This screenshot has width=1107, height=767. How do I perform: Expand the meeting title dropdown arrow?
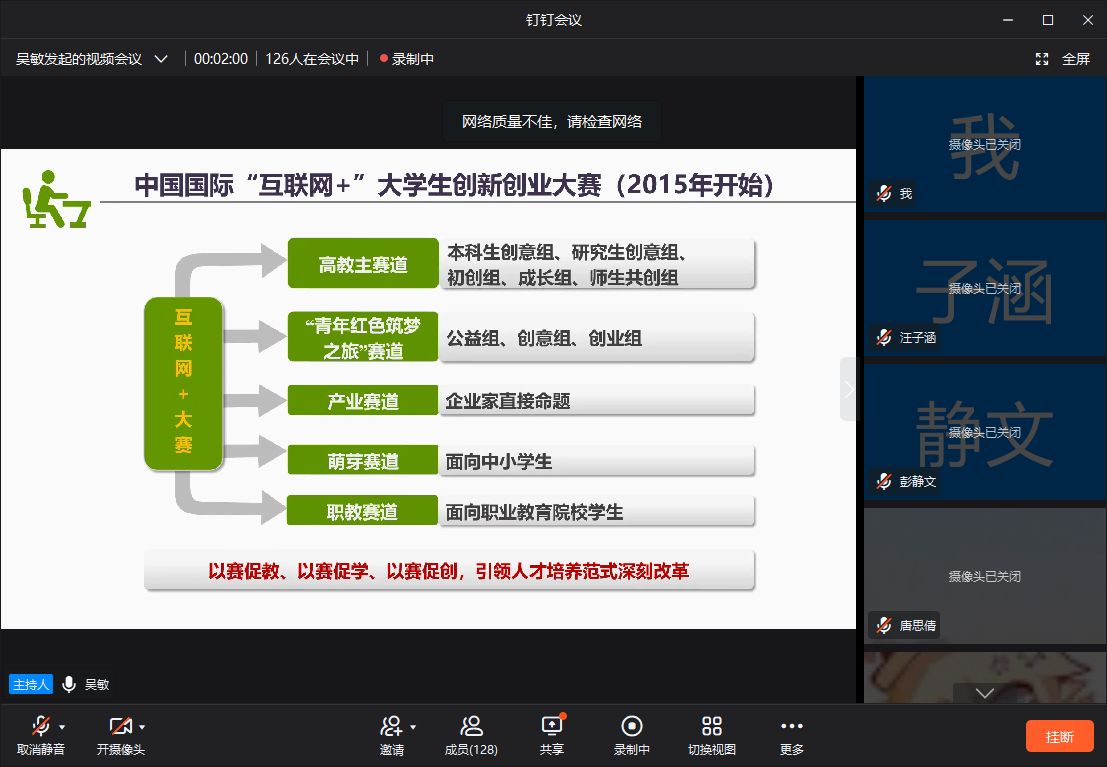161,59
